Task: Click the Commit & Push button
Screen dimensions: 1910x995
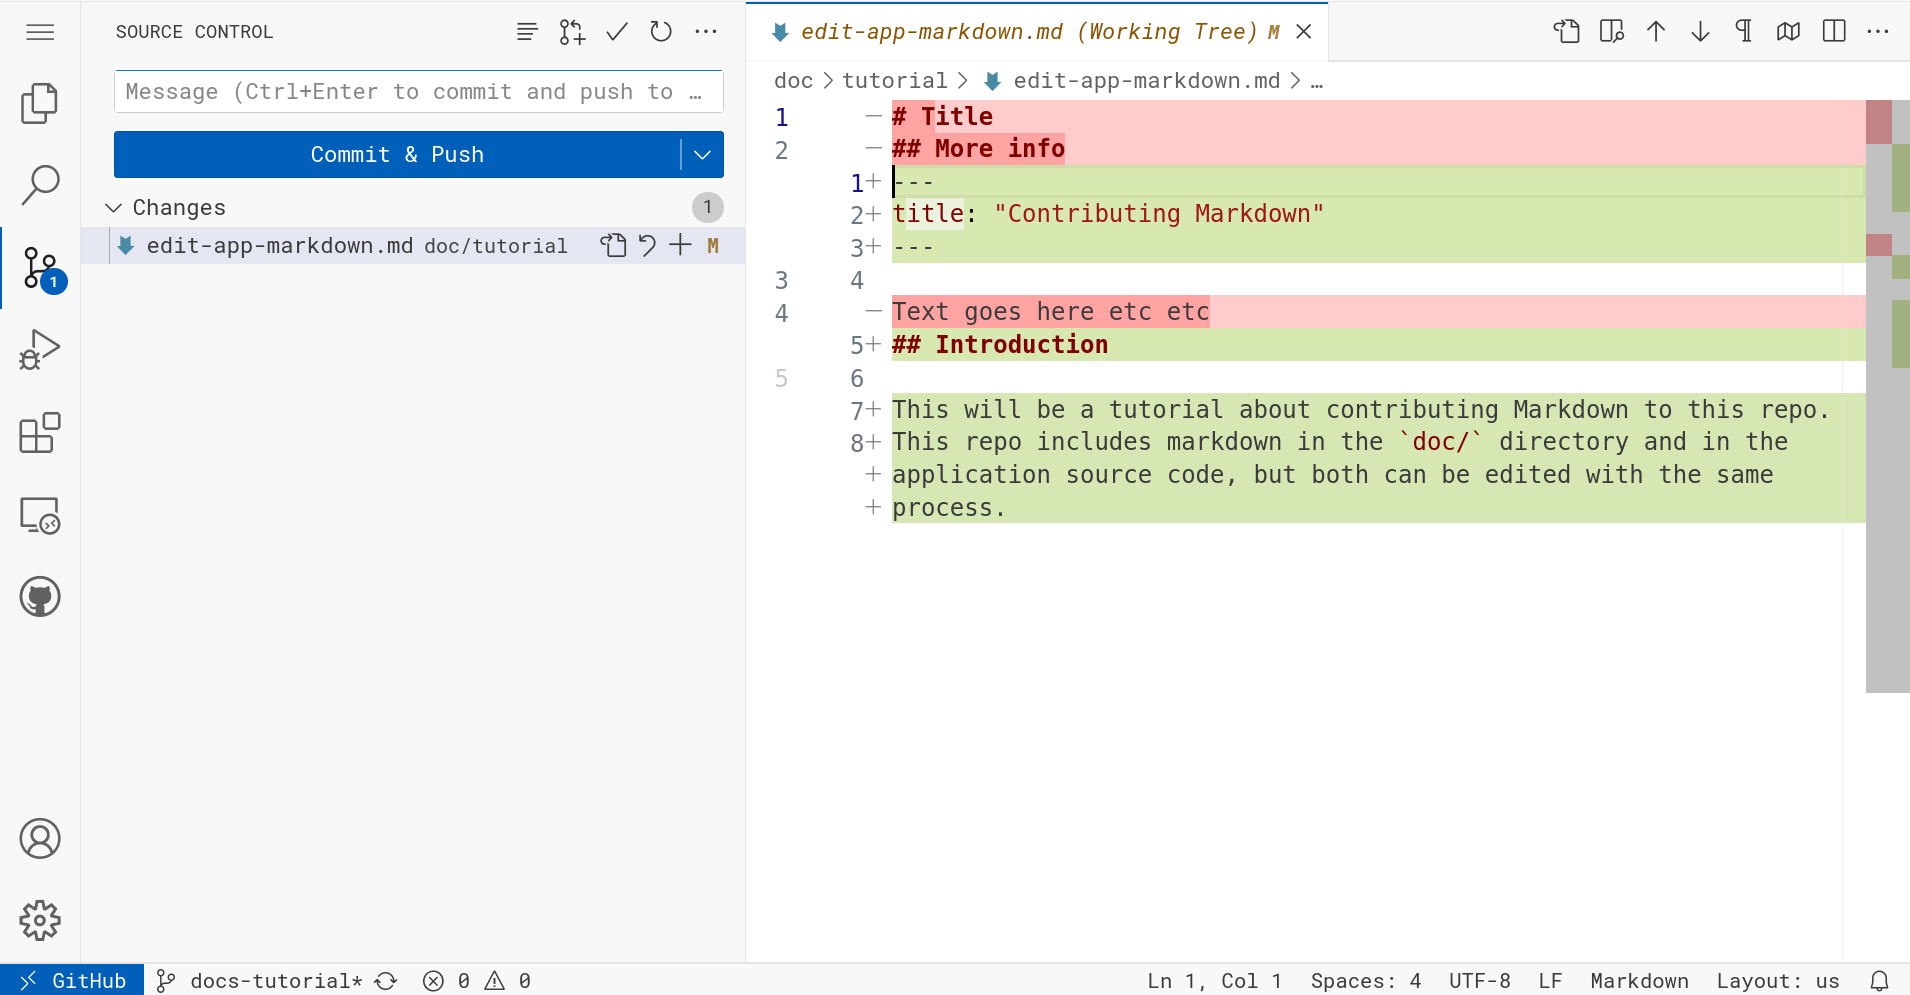Action: (397, 154)
